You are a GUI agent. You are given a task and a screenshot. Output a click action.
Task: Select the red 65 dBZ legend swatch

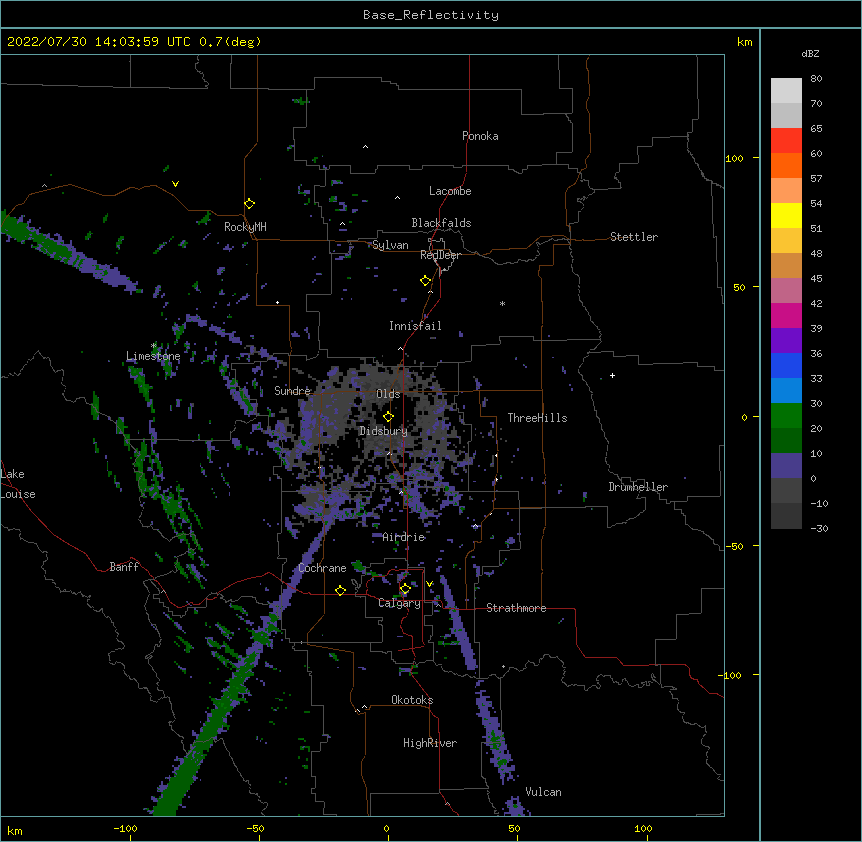pos(786,140)
